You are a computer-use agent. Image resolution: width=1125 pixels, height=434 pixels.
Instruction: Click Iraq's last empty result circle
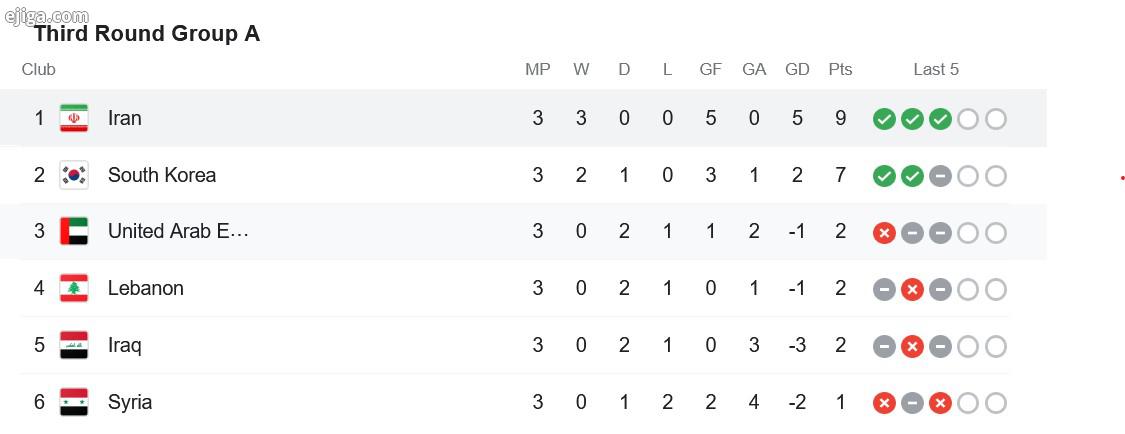click(996, 346)
